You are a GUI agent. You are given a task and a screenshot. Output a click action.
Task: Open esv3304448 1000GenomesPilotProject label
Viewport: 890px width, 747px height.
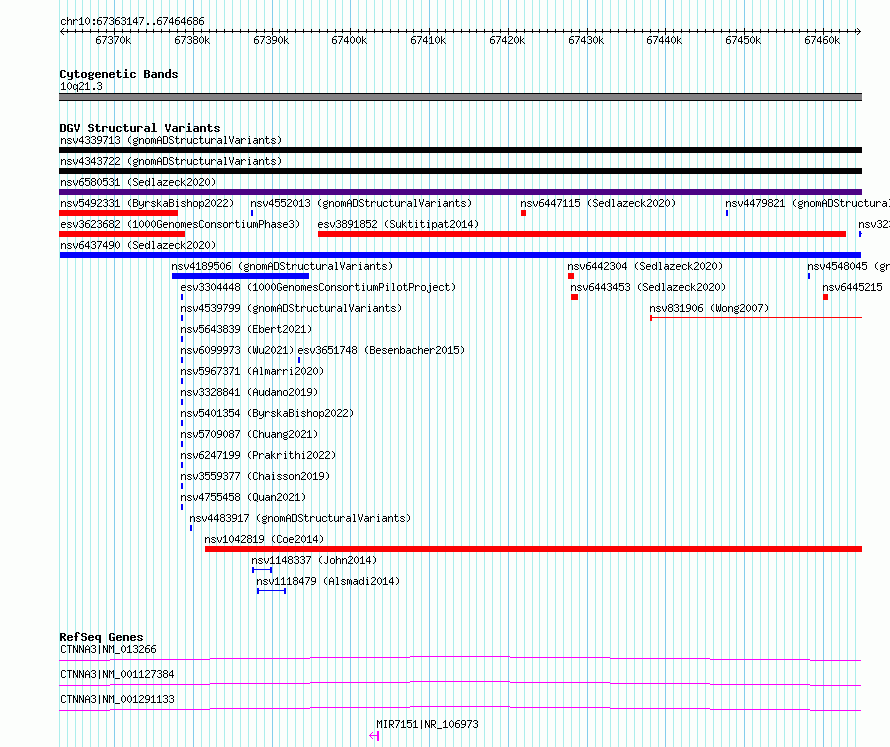(318, 287)
